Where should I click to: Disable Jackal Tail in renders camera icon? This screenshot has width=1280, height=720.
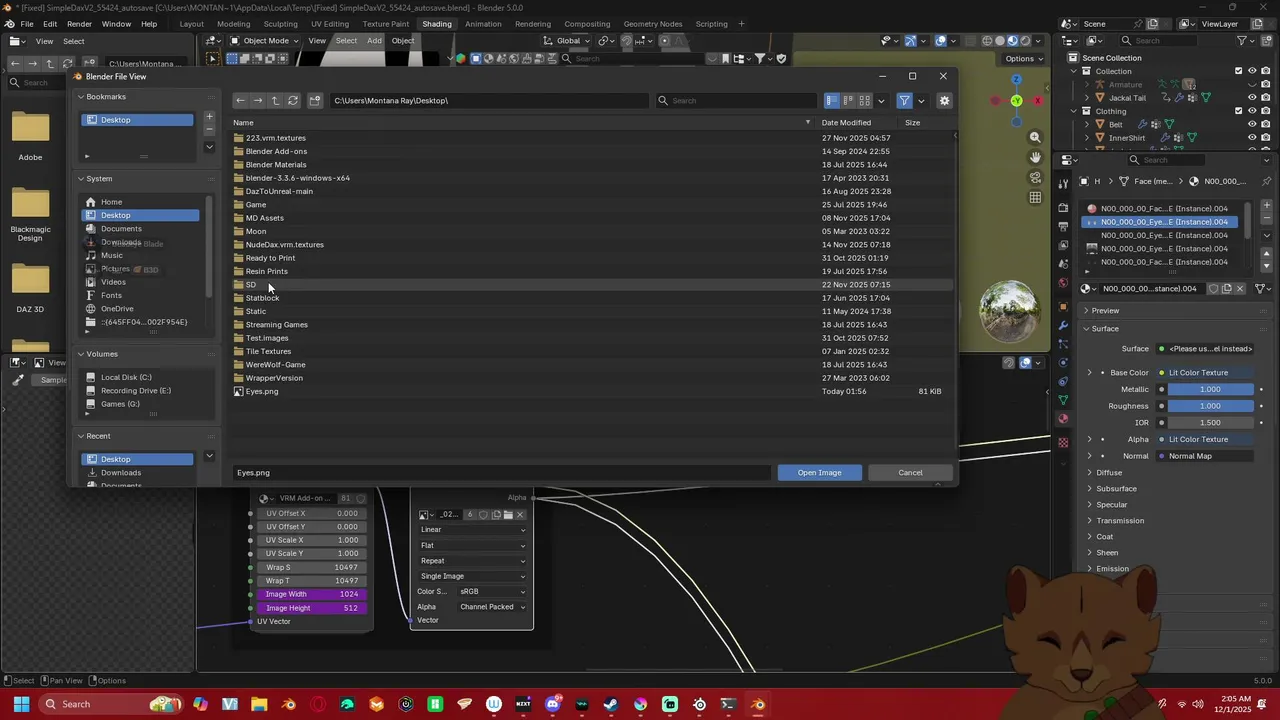pyautogui.click(x=1266, y=98)
